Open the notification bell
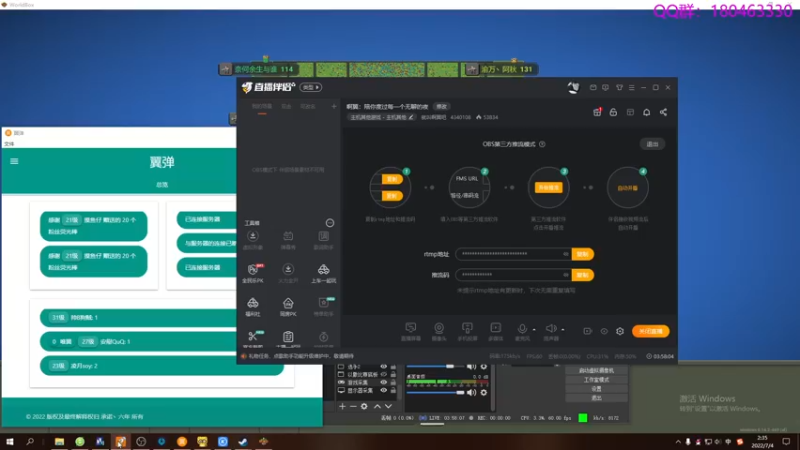This screenshot has height=450, width=800. (646, 112)
